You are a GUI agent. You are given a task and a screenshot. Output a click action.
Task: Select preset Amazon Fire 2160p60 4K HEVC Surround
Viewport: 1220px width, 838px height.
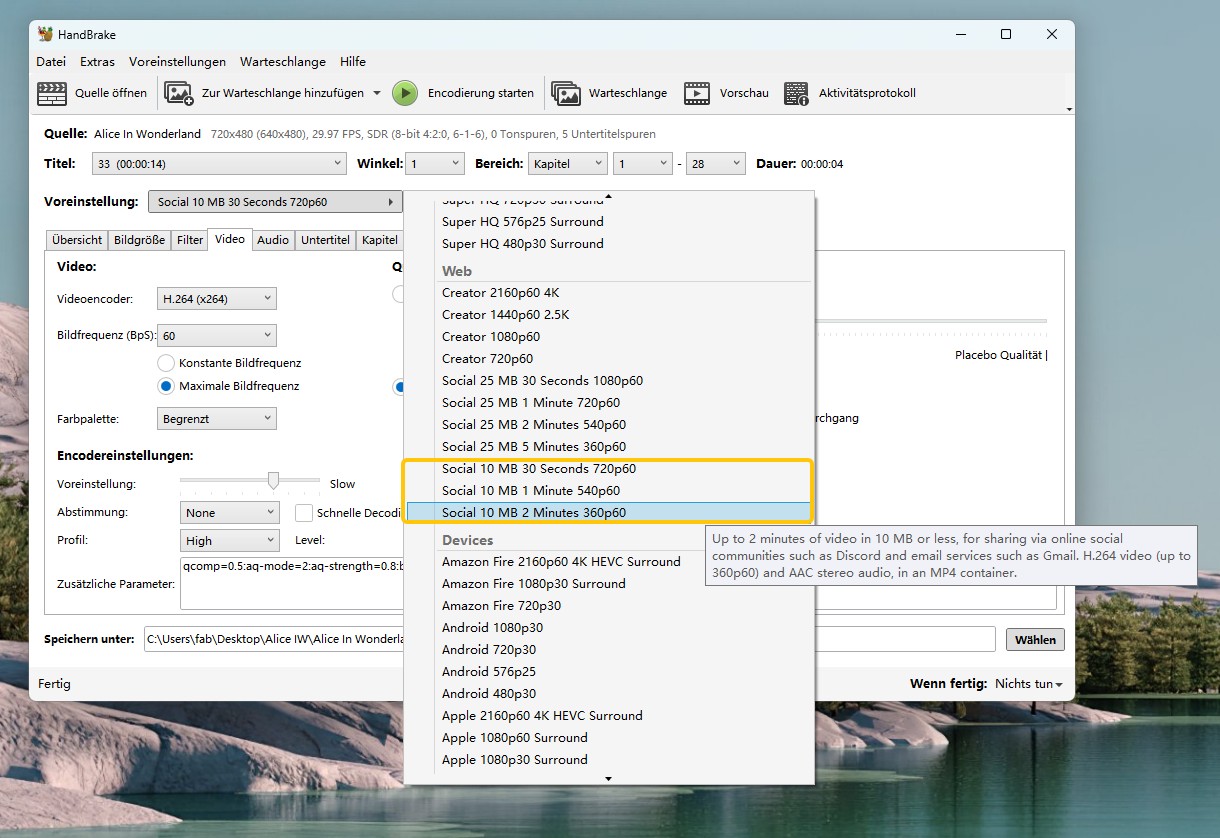[x=561, y=562]
